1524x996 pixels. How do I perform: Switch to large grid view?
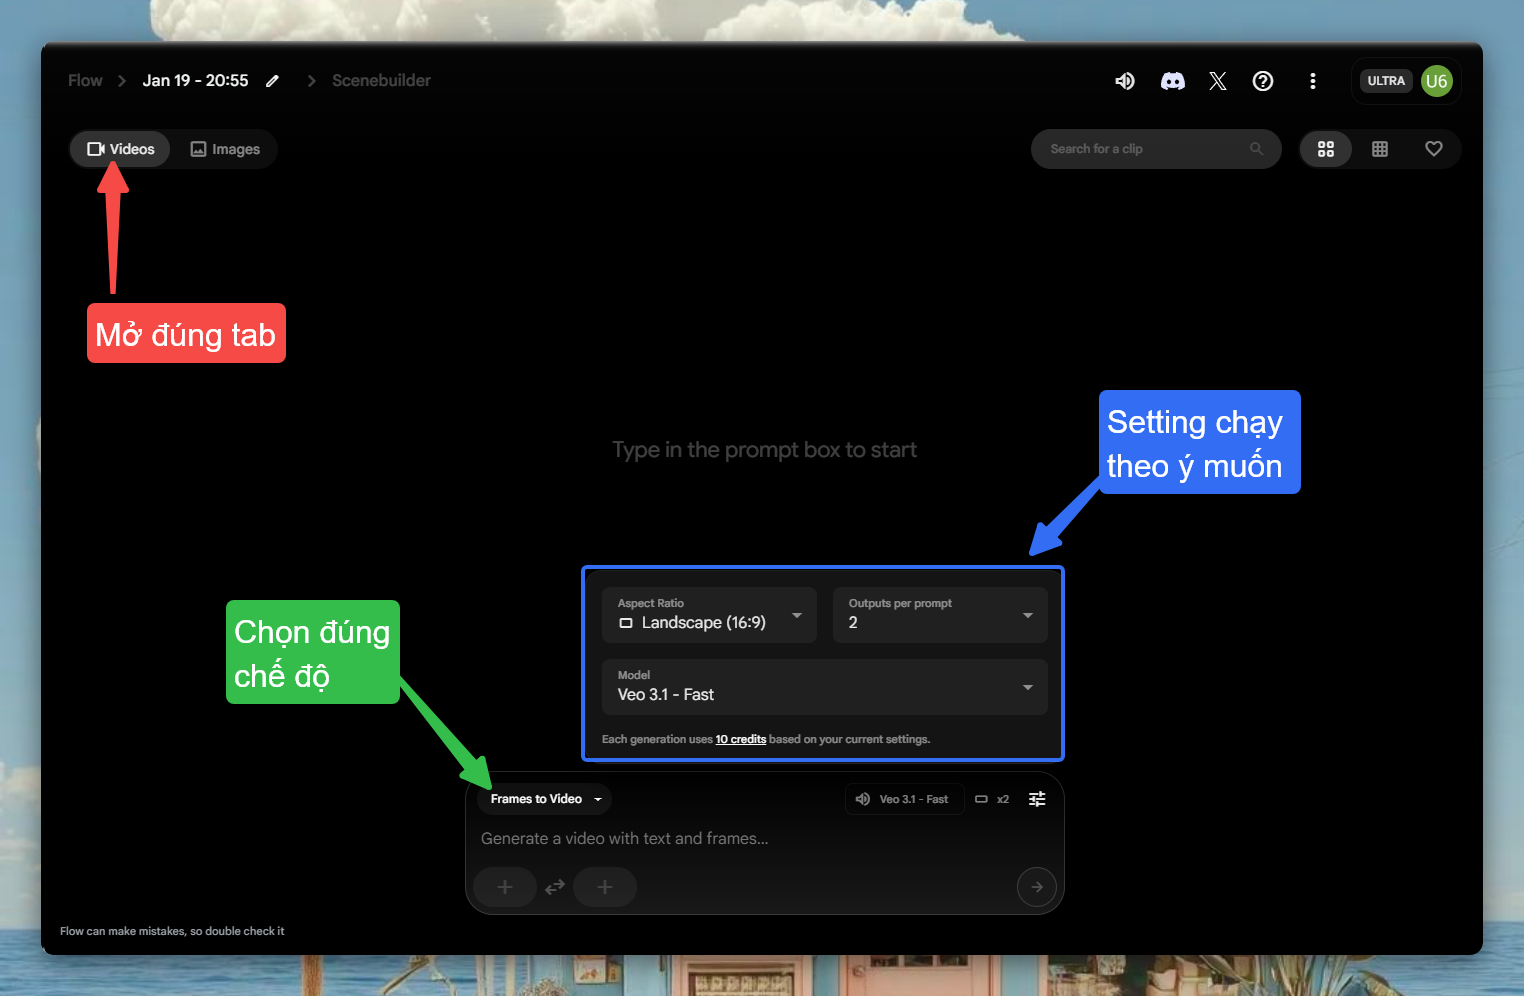click(x=1326, y=149)
